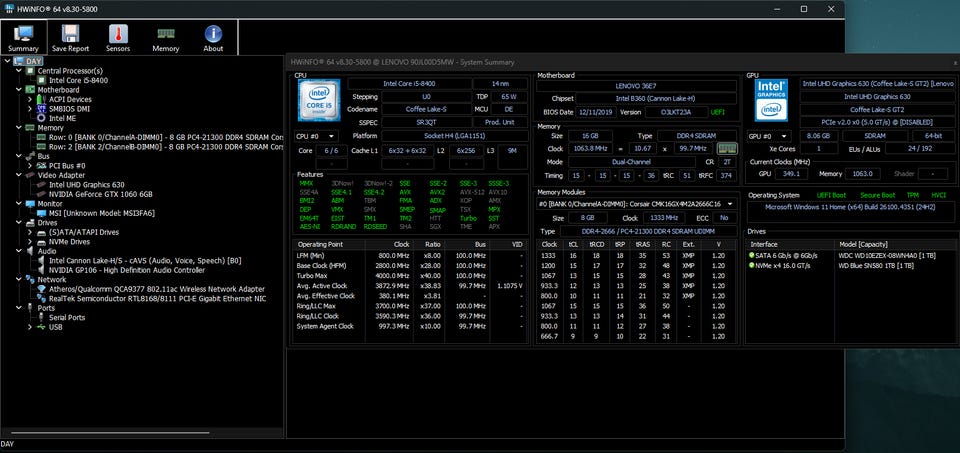The height and width of the screenshot is (453, 960).
Task: Click the memory chip icon beside 99.7 MHz
Action: coord(729,148)
